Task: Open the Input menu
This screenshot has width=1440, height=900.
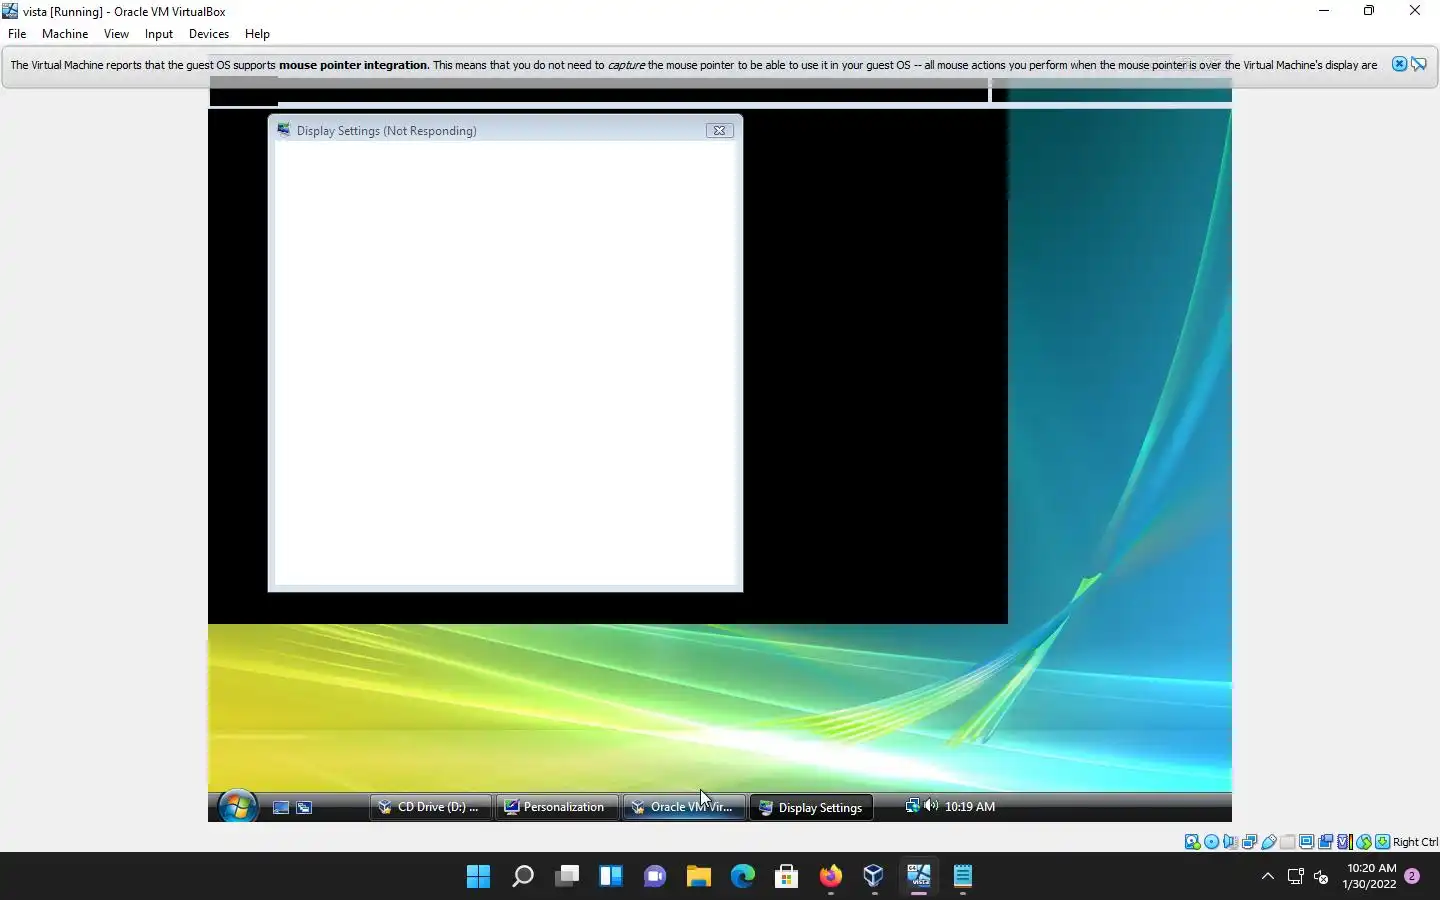Action: click(x=159, y=34)
